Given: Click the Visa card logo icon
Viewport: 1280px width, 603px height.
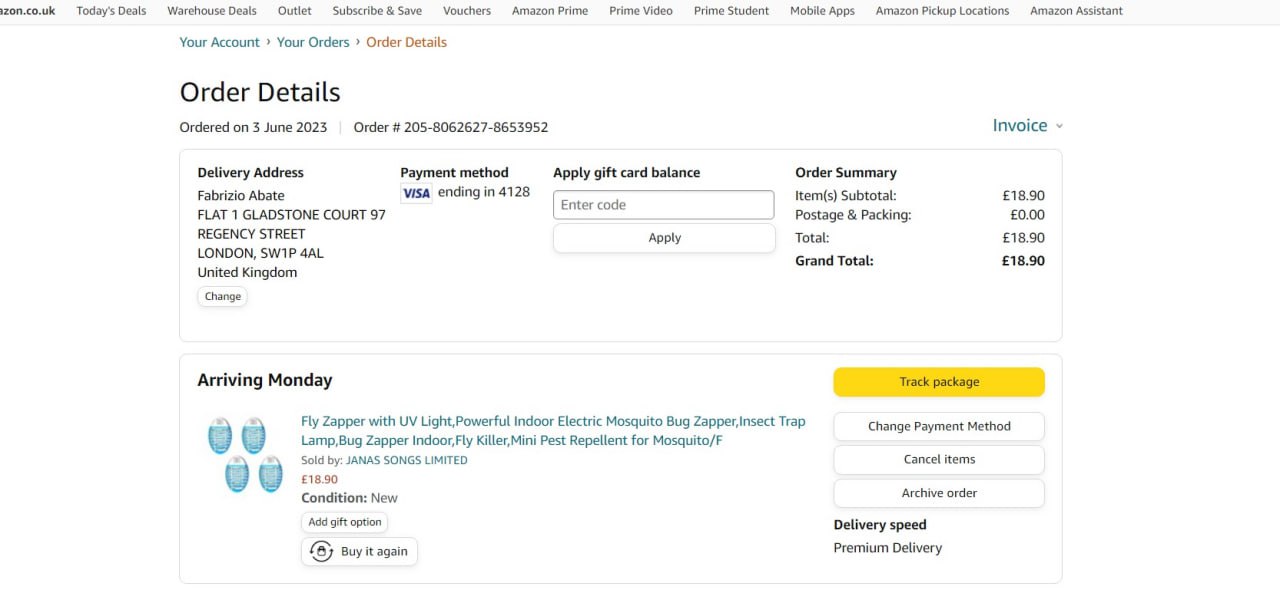Looking at the screenshot, I should [x=416, y=193].
